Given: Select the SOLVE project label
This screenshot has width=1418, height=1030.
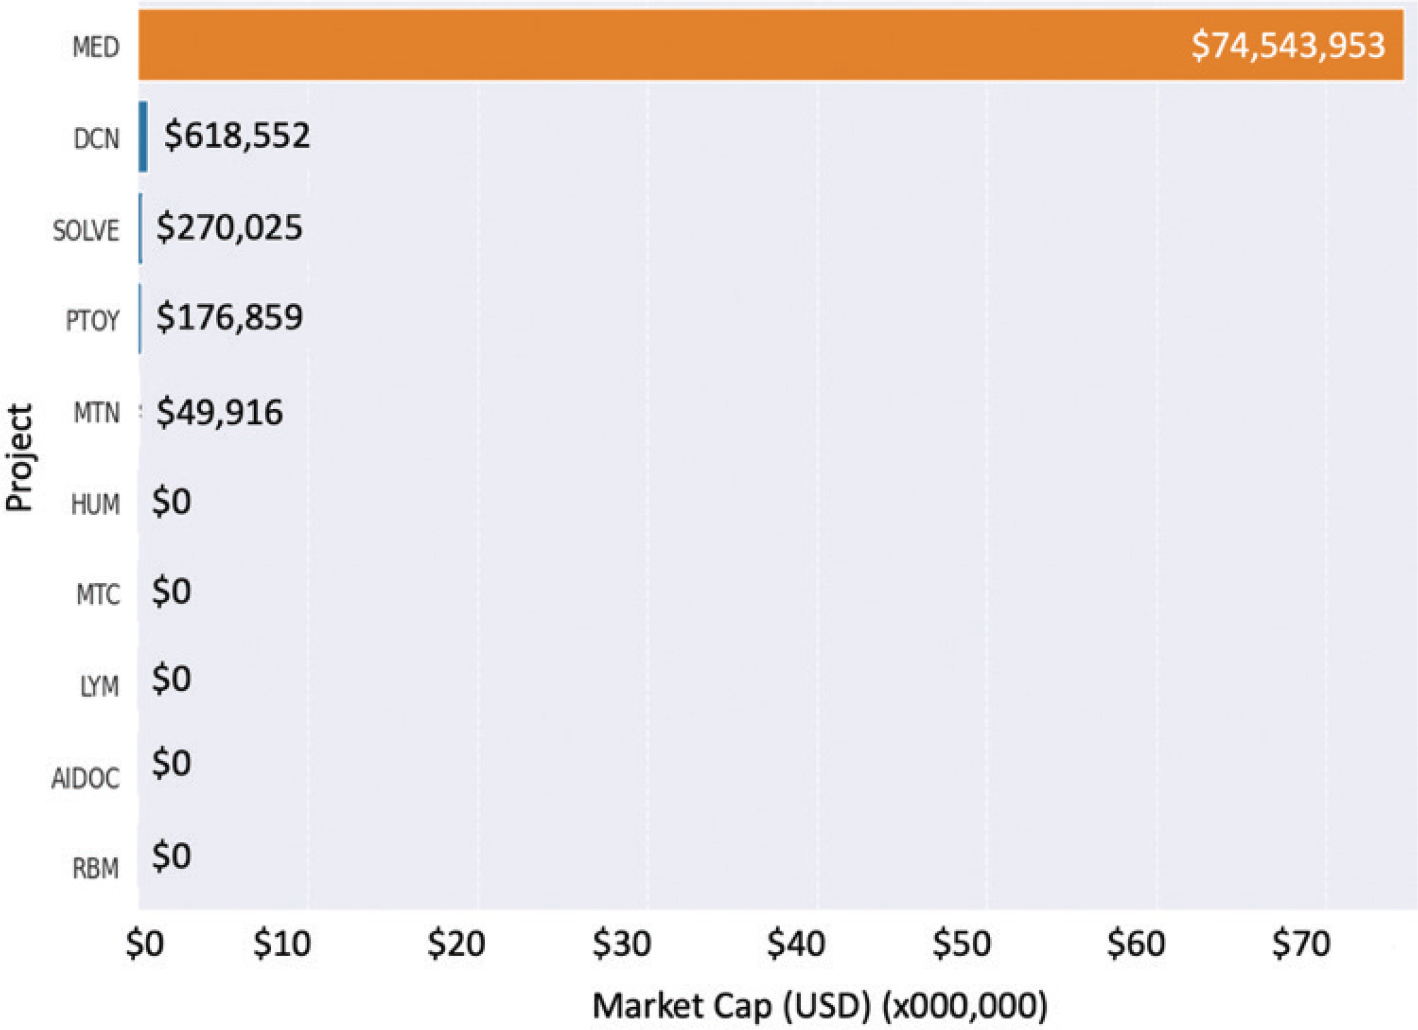Looking at the screenshot, I should click(x=86, y=231).
